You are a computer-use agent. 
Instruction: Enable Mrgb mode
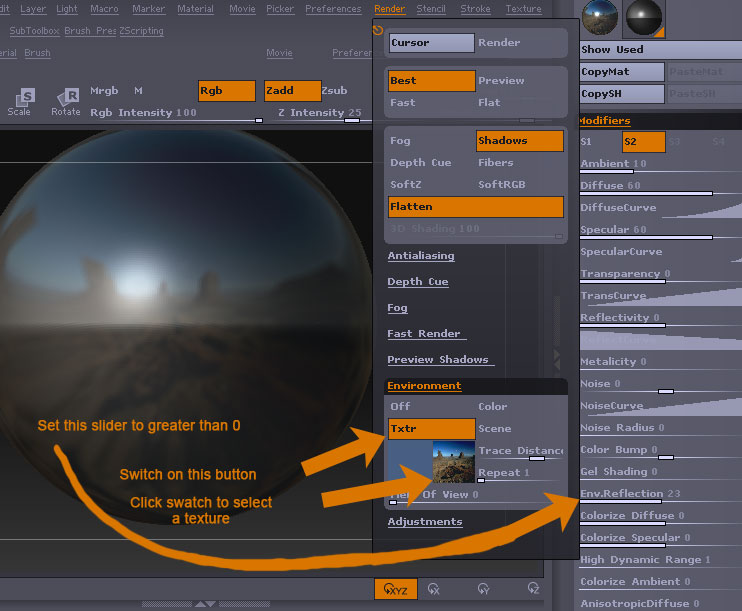pyautogui.click(x=104, y=90)
